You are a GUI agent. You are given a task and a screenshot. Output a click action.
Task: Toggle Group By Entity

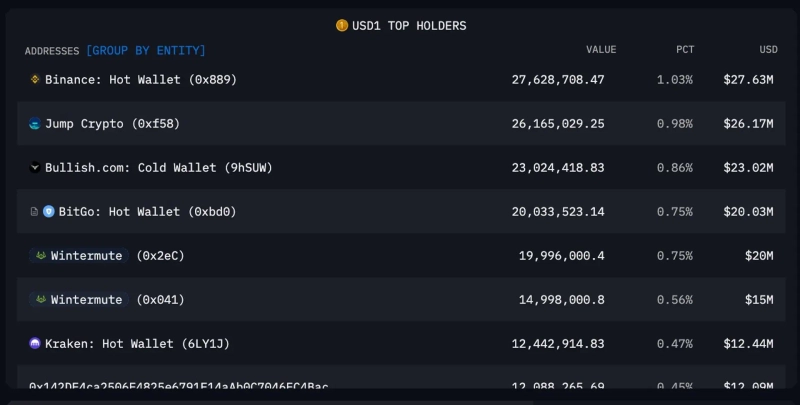pos(146,51)
